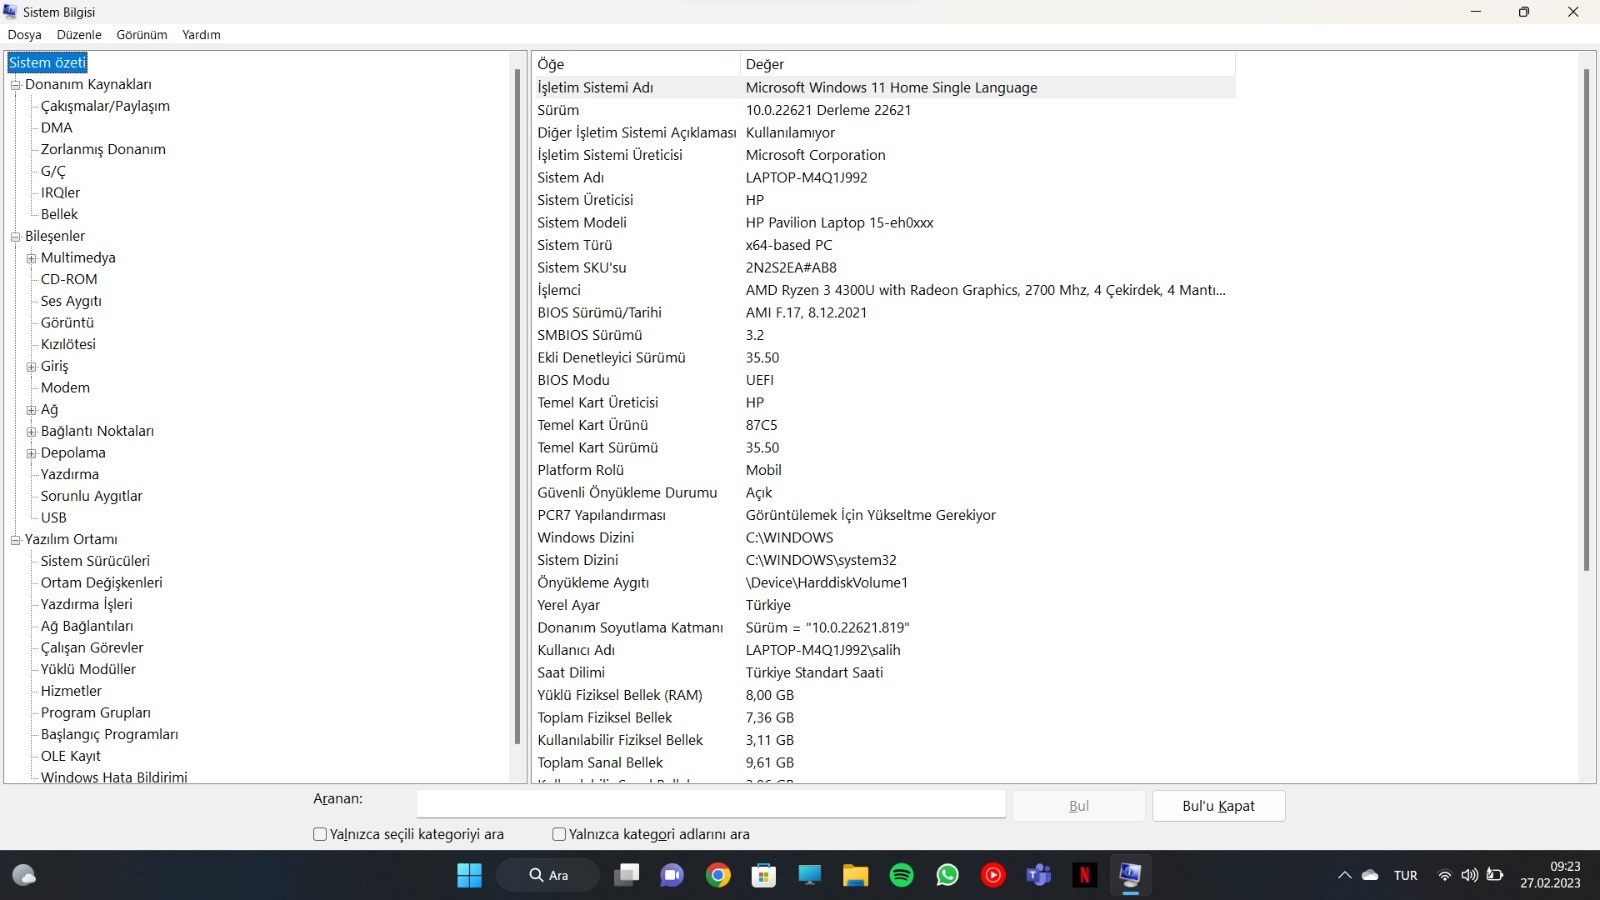The image size is (1600, 900).
Task: Select the CD-ROM component
Action: [x=69, y=280]
